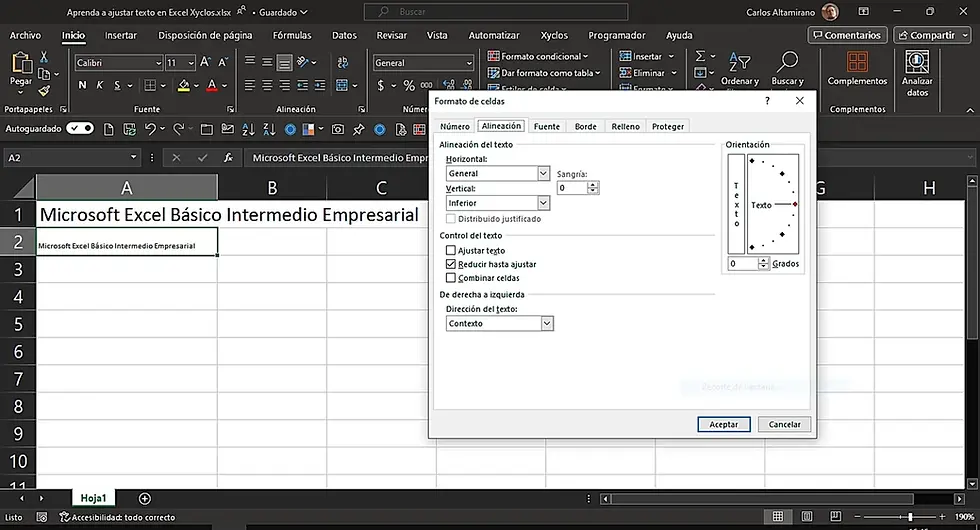Click the font color red A swatch
The height and width of the screenshot is (530, 980).
[x=211, y=85]
